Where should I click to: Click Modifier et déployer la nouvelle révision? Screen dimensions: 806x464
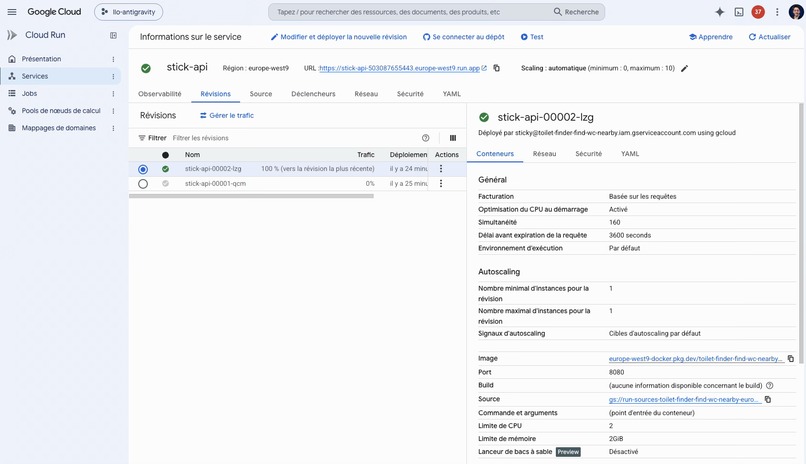(x=339, y=37)
